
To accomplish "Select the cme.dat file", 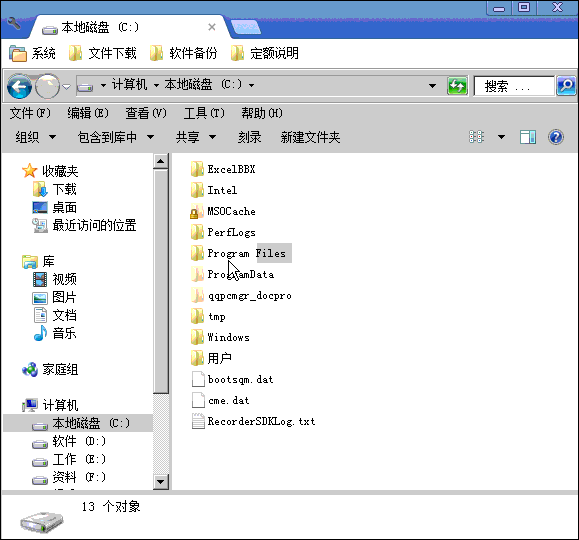I will 220,400.
